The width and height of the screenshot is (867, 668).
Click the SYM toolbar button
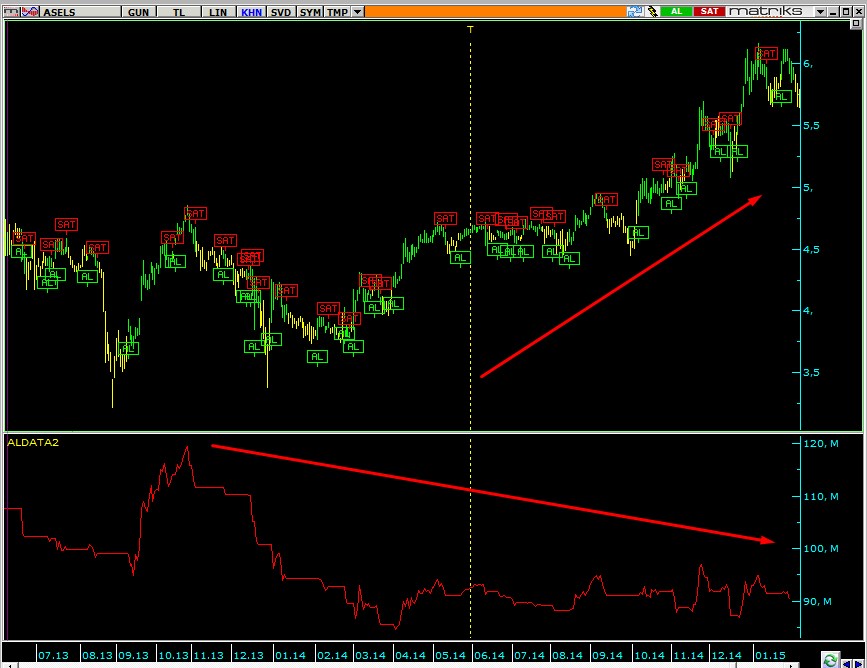310,12
